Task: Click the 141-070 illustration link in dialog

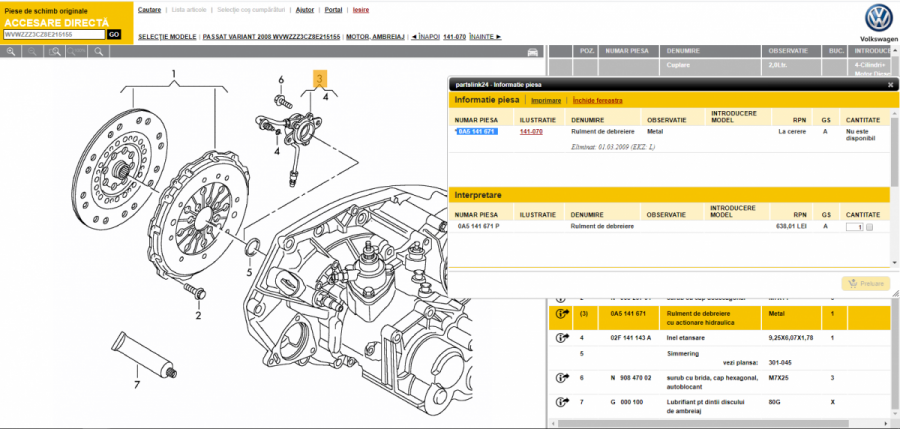Action: point(531,131)
